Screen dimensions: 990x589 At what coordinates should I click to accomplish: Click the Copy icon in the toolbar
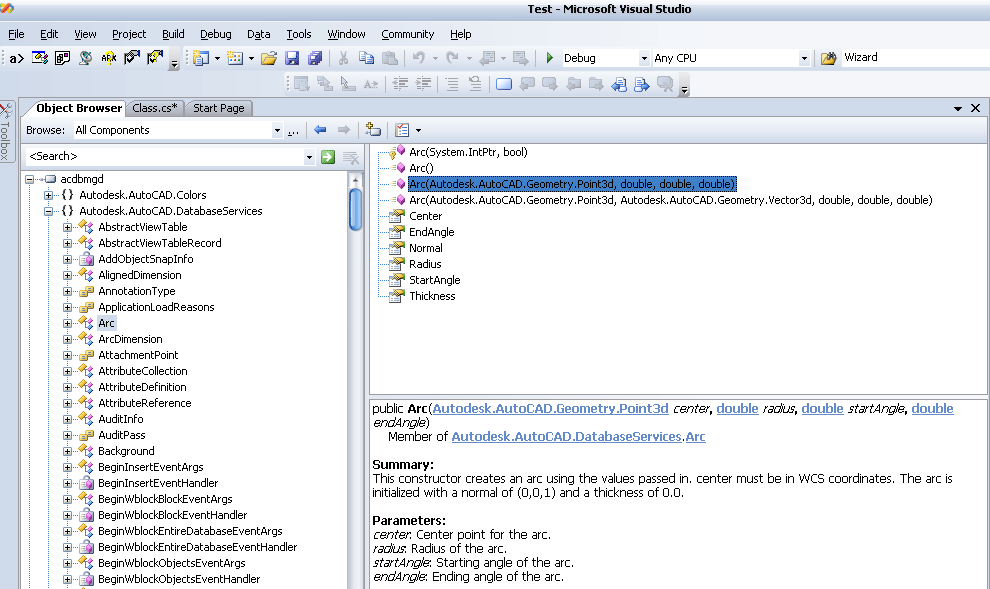coord(366,58)
